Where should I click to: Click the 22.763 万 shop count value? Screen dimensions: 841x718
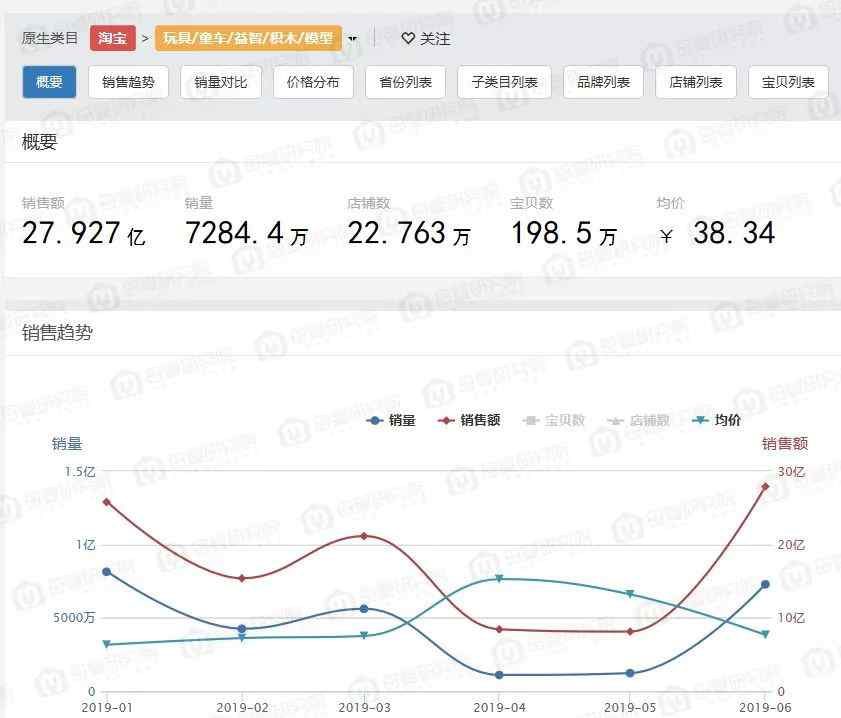tap(409, 233)
